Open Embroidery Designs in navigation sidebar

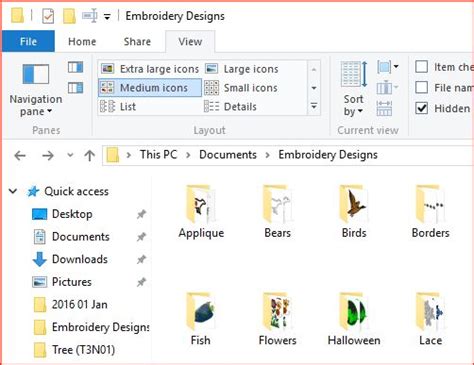[x=91, y=327]
